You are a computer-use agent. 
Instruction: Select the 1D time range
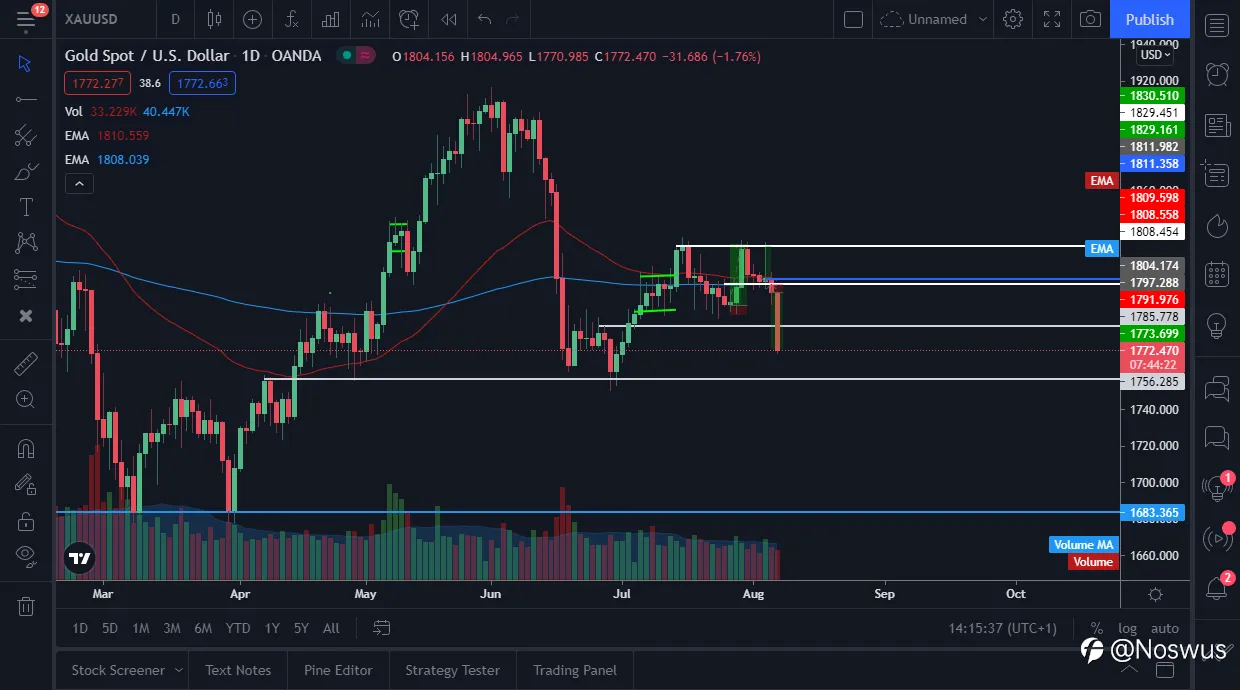(x=81, y=628)
